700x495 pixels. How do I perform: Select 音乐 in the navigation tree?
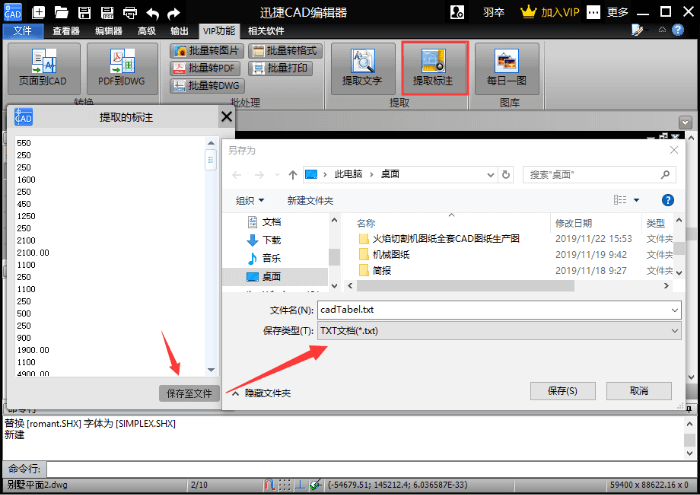(264, 258)
